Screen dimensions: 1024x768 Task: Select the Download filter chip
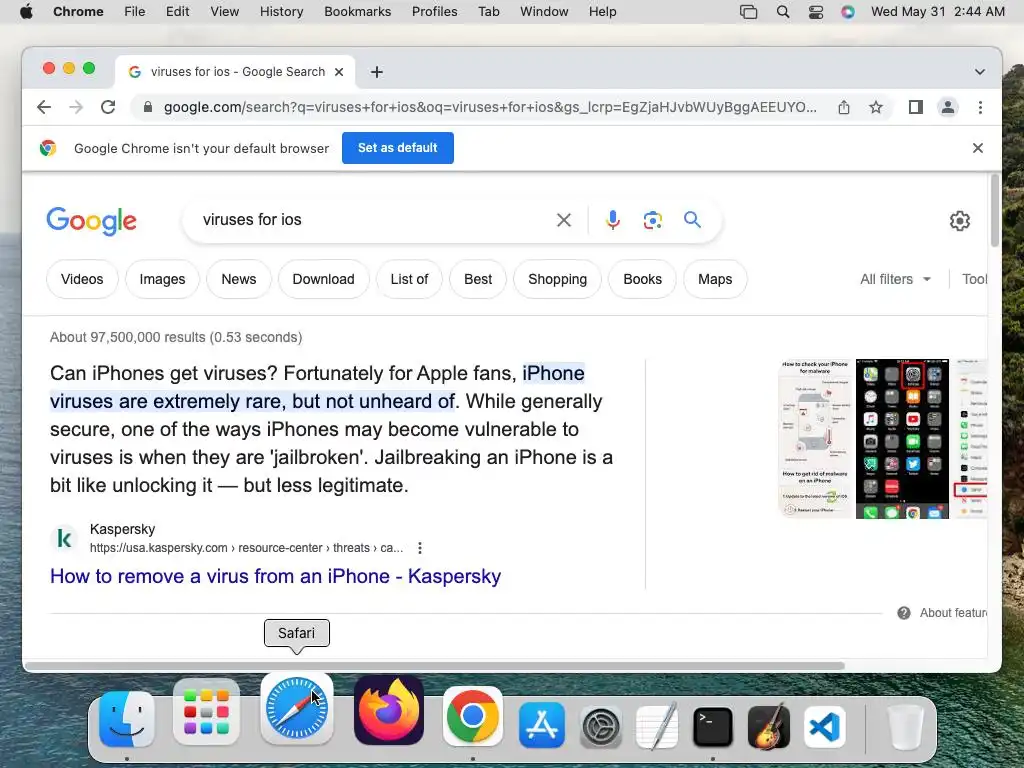click(x=323, y=279)
